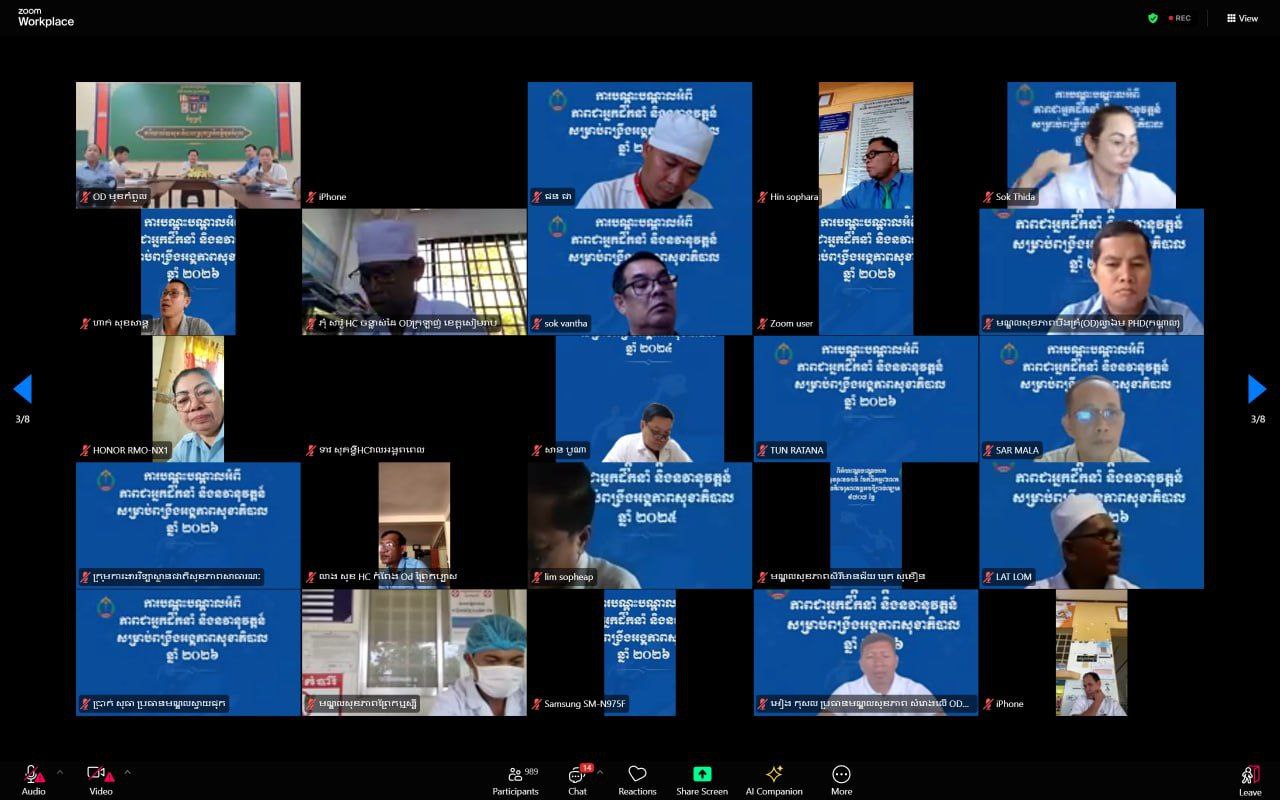The width and height of the screenshot is (1280, 800).
Task: Turn on the camera with Video button
Action: (99, 775)
